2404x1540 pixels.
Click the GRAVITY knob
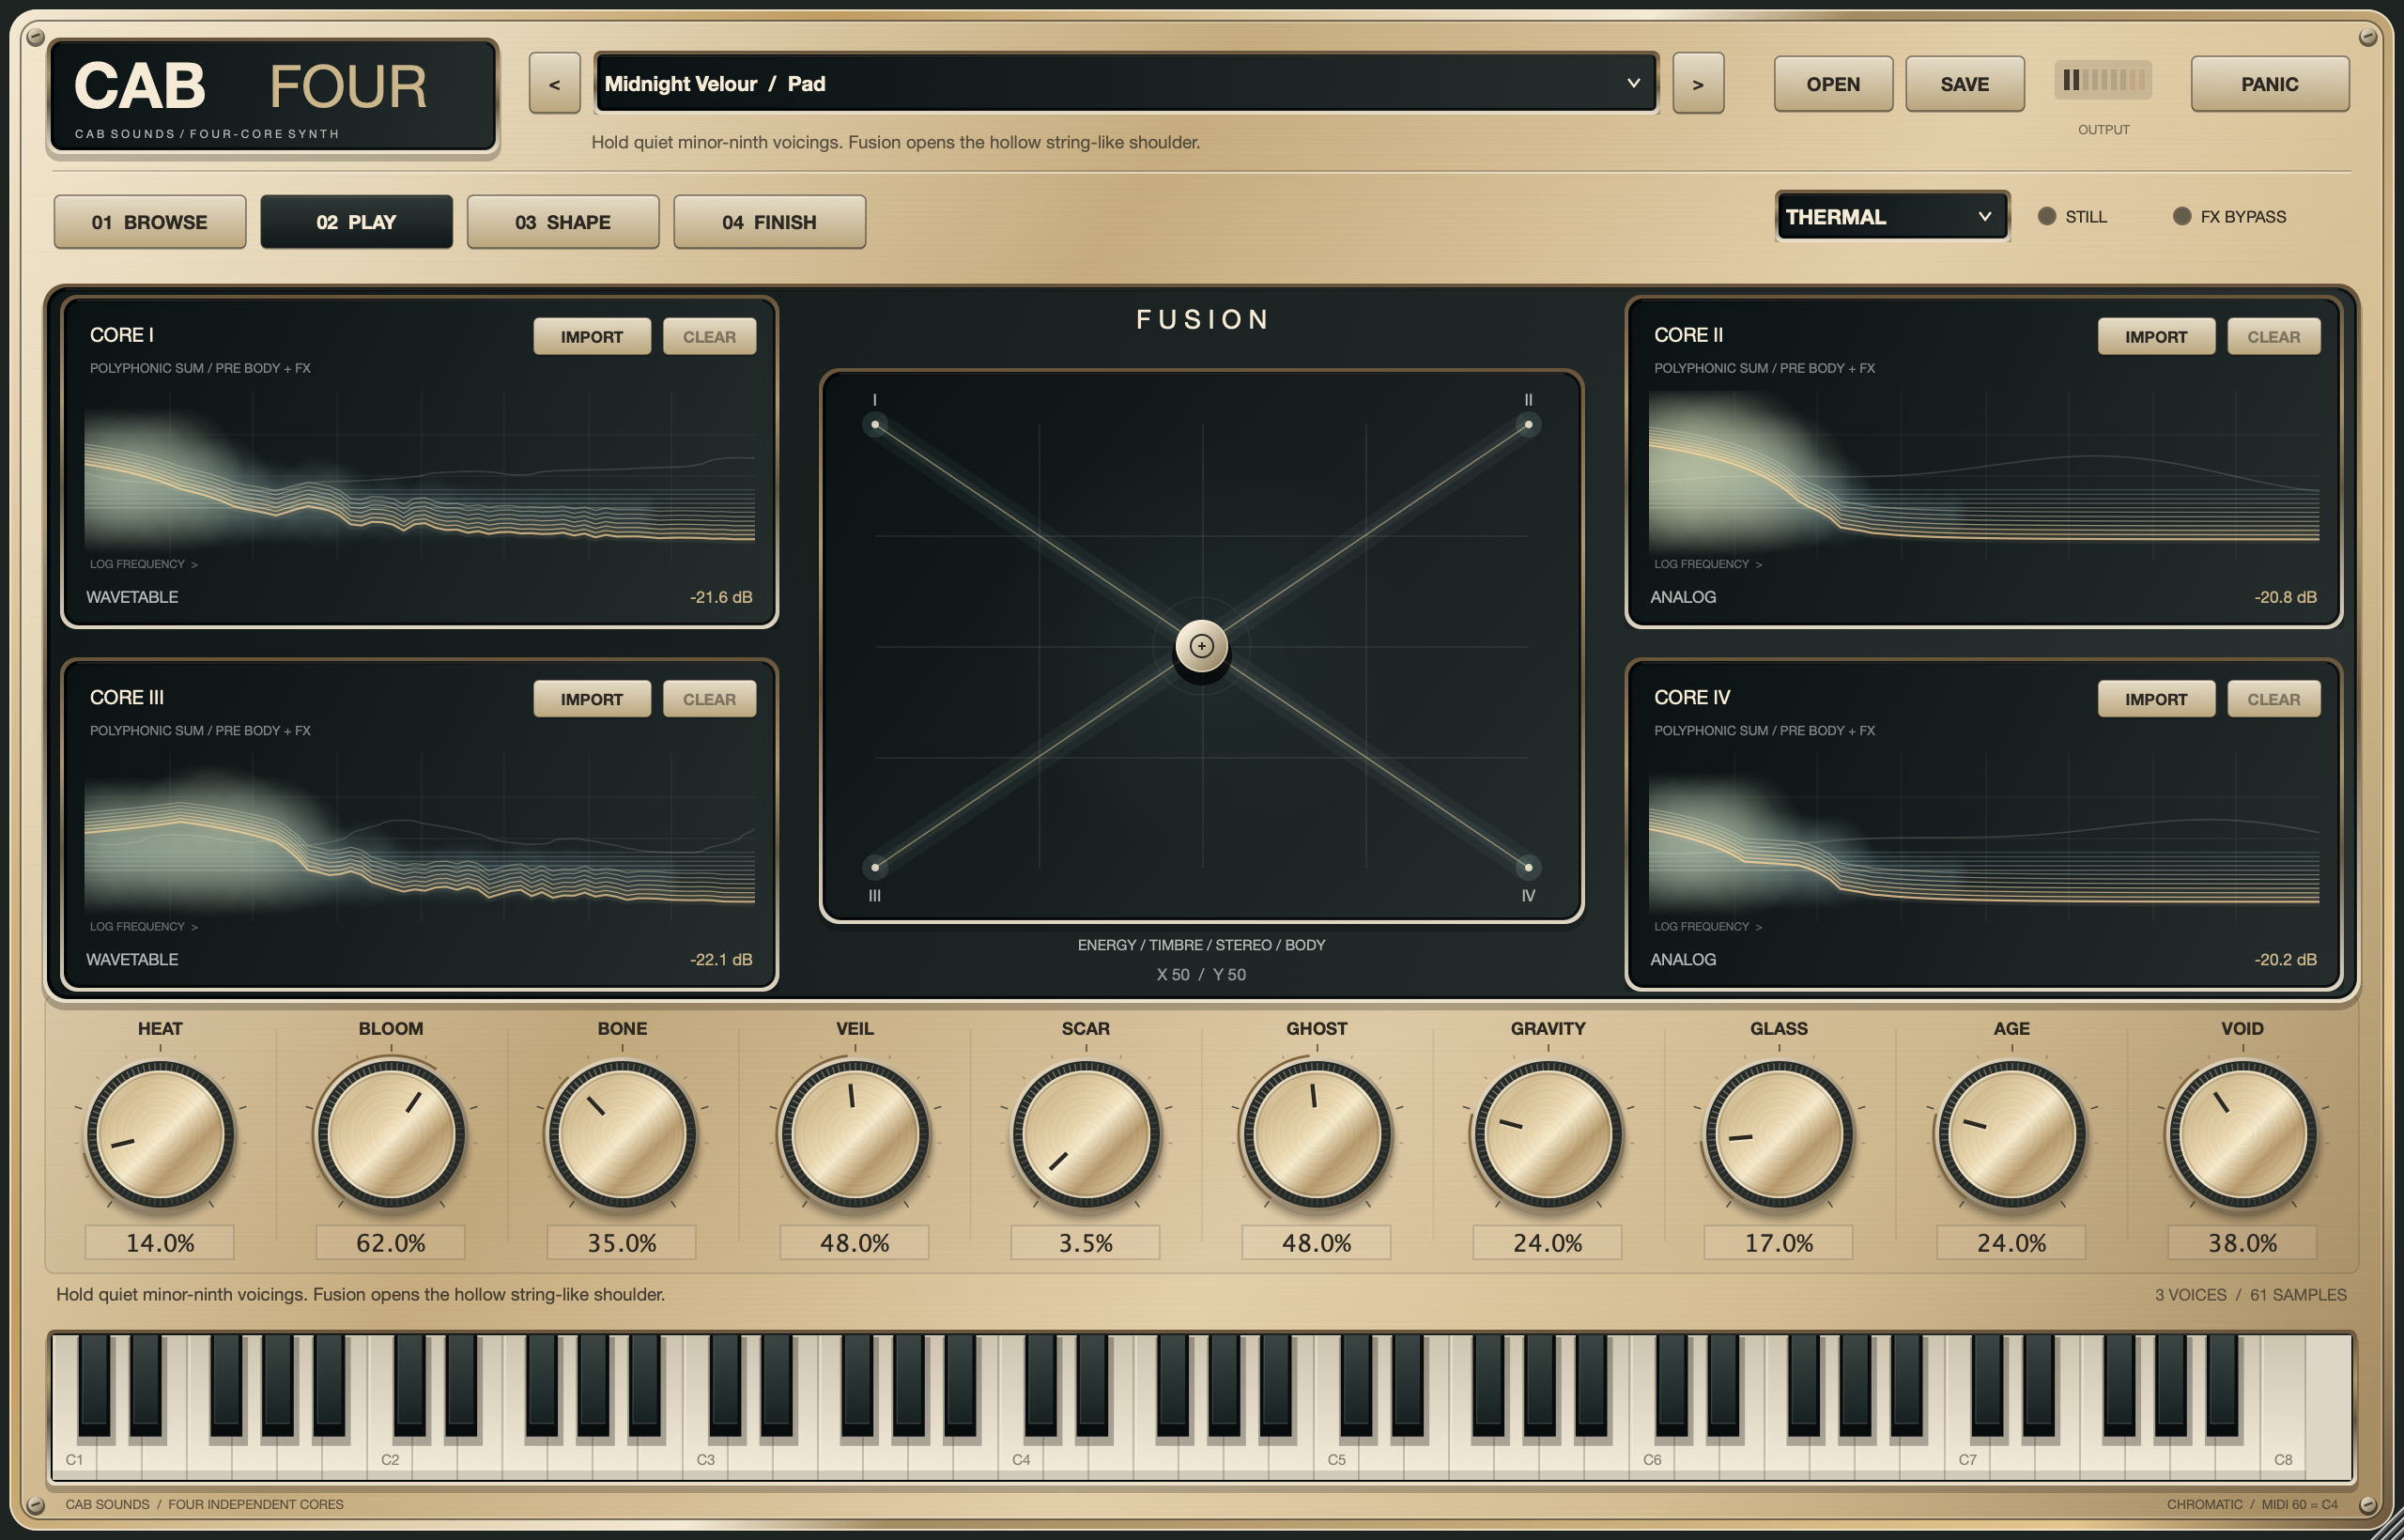point(1547,1134)
